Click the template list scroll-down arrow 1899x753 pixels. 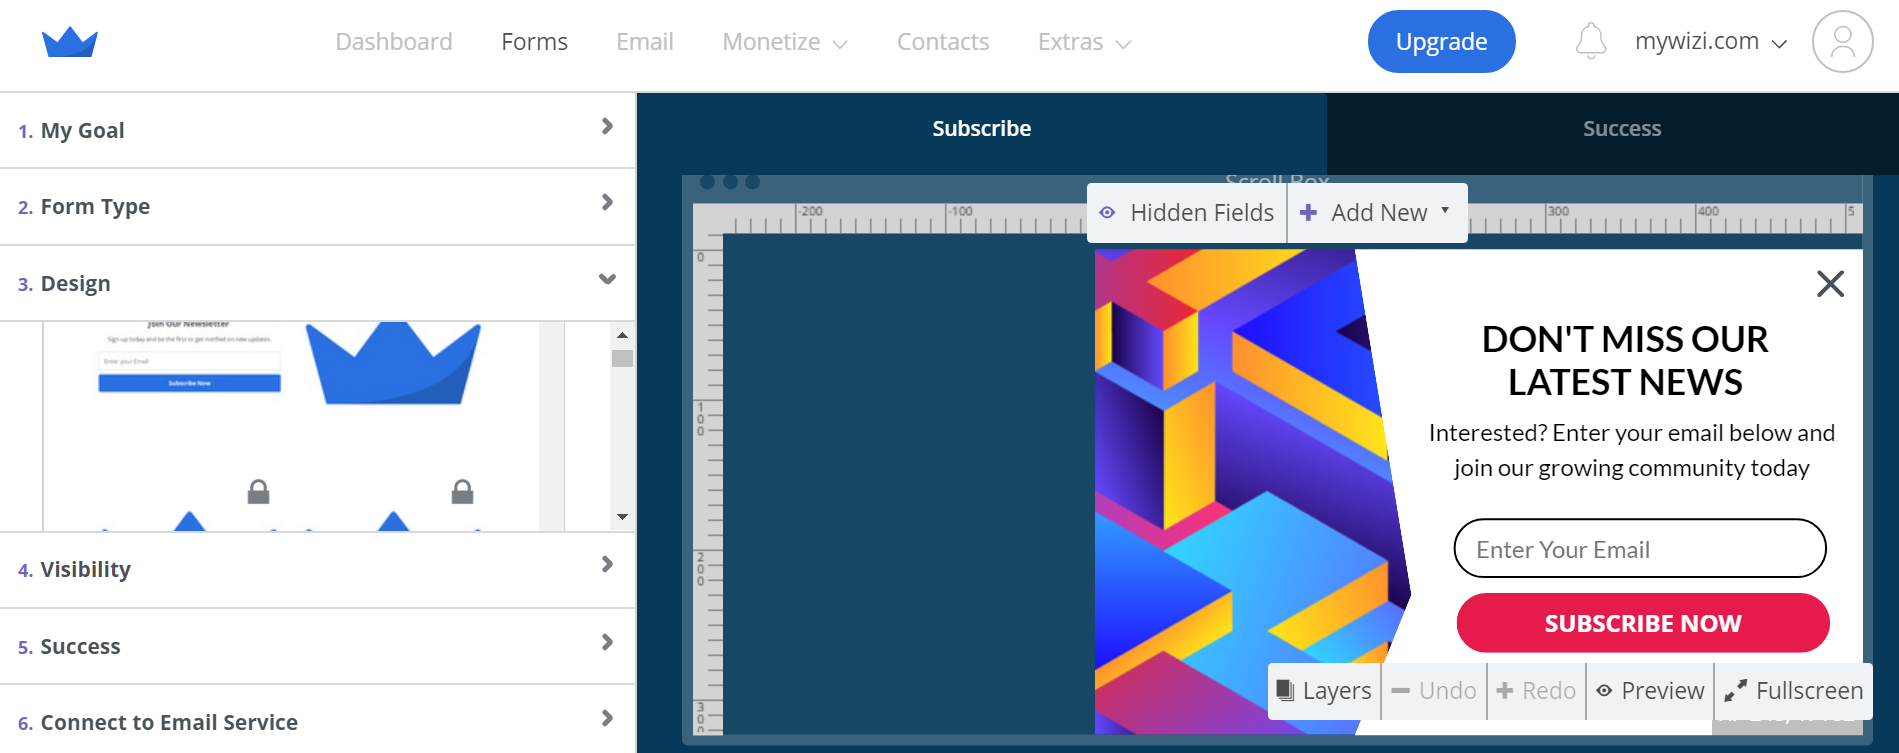pos(622,517)
